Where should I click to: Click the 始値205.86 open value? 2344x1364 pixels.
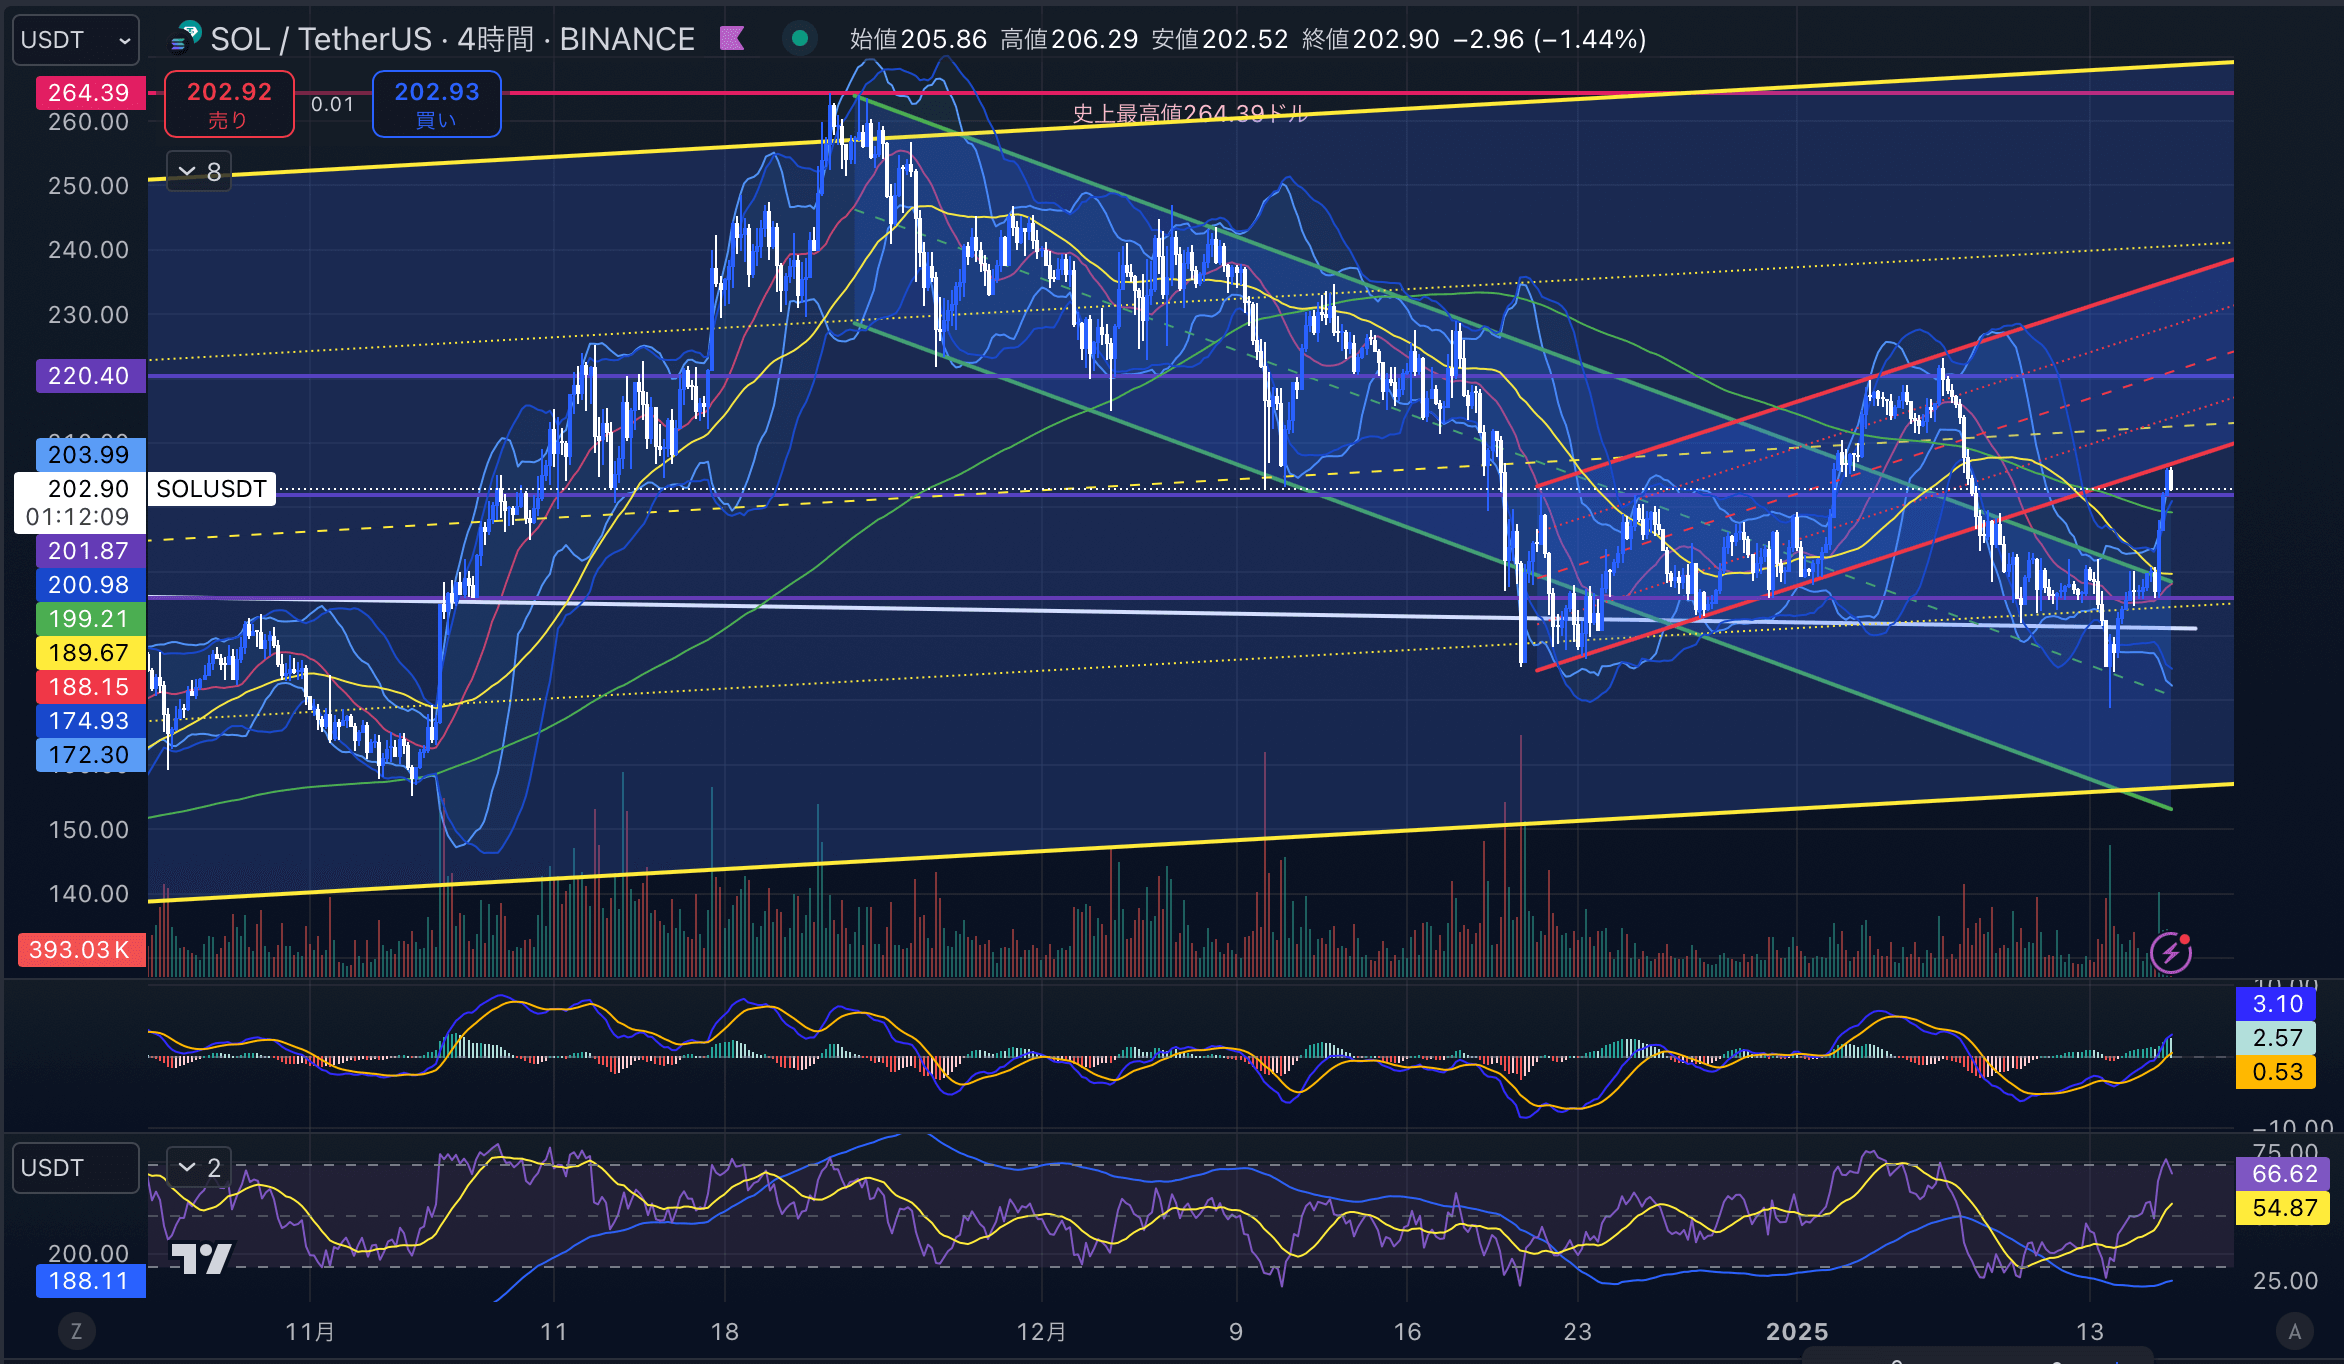pyautogui.click(x=918, y=39)
